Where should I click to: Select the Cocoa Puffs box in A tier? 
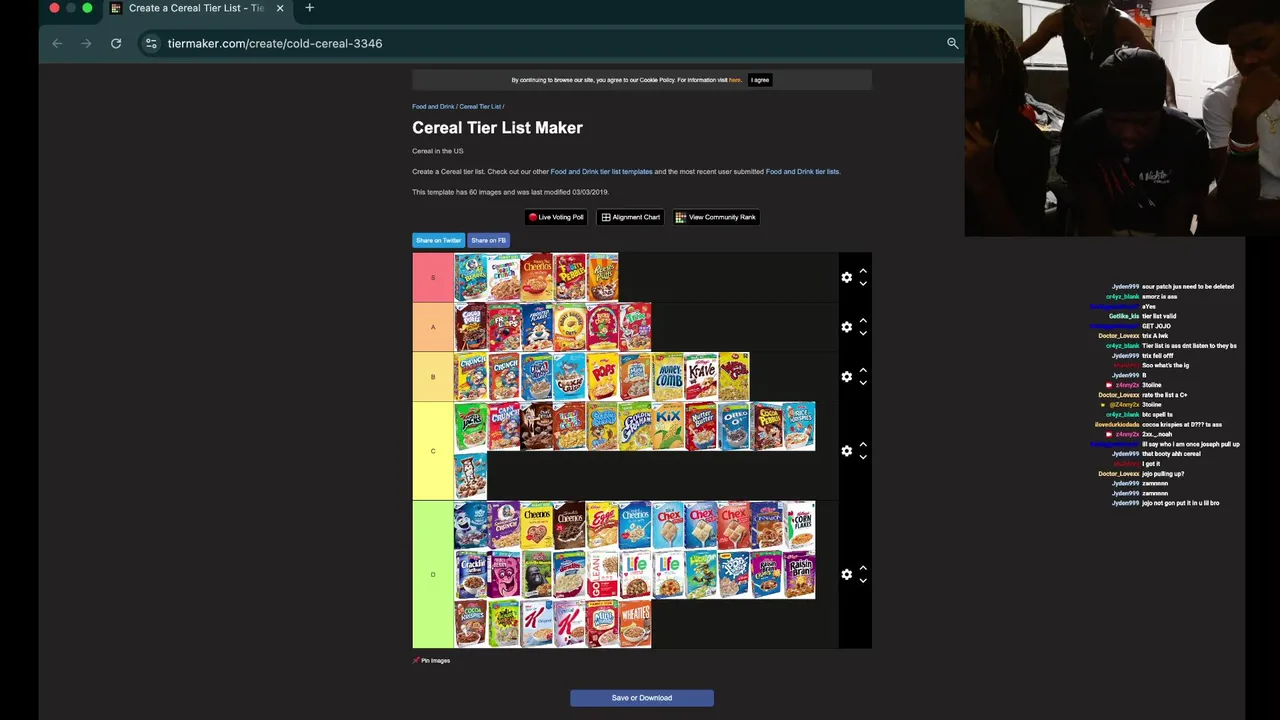[470, 327]
